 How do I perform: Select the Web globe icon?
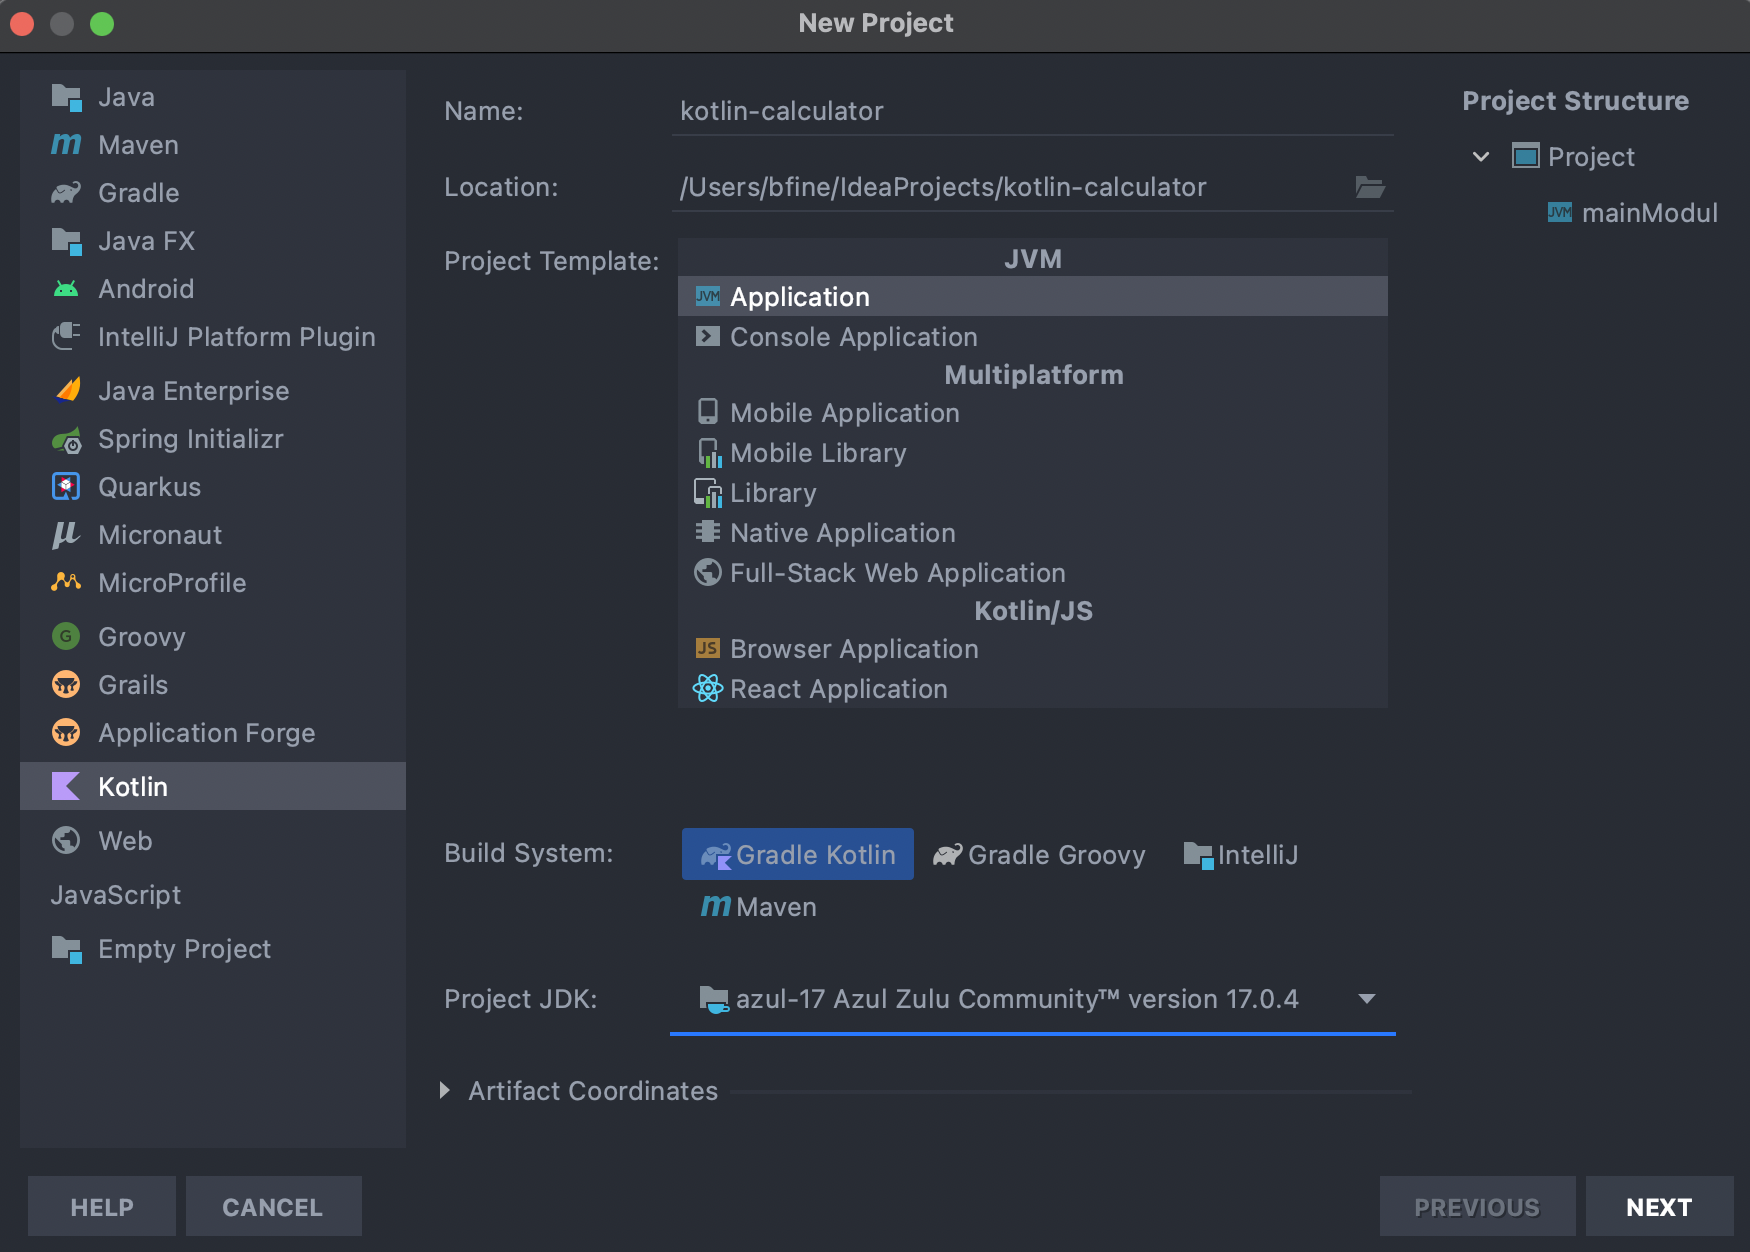66,840
